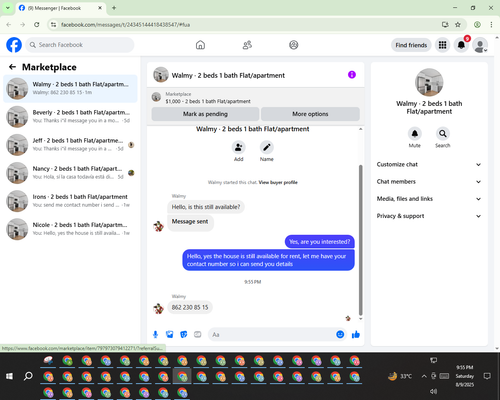Expand the Privacy & support section
Image resolution: width=500 pixels, height=400 pixels.
(x=429, y=216)
